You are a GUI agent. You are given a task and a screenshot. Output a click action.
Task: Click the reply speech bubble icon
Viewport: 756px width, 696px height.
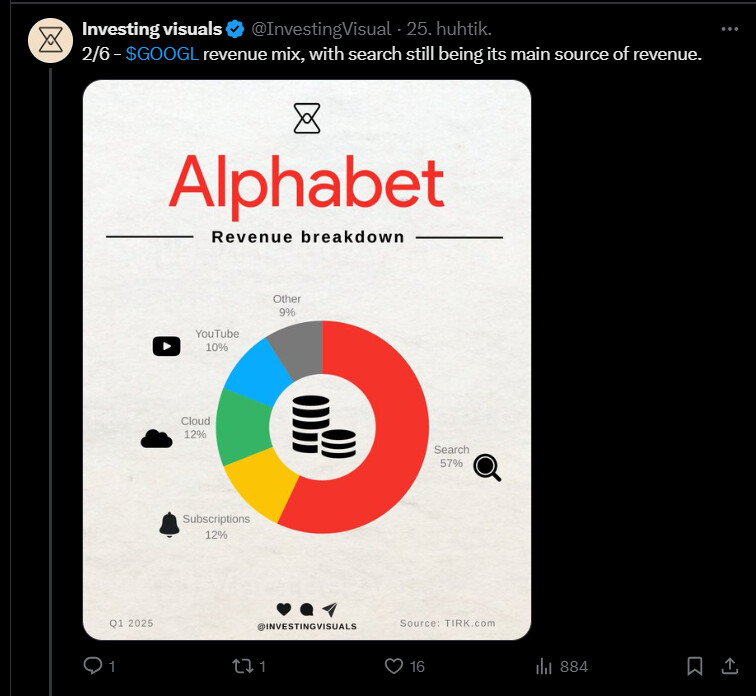[93, 666]
